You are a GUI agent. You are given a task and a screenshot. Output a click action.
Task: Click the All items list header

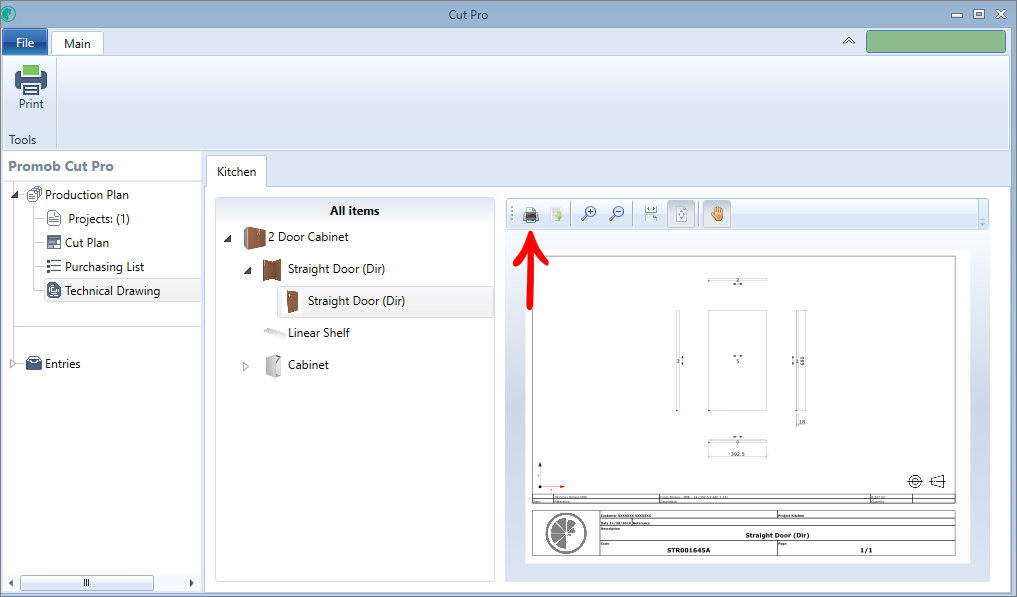click(x=355, y=211)
